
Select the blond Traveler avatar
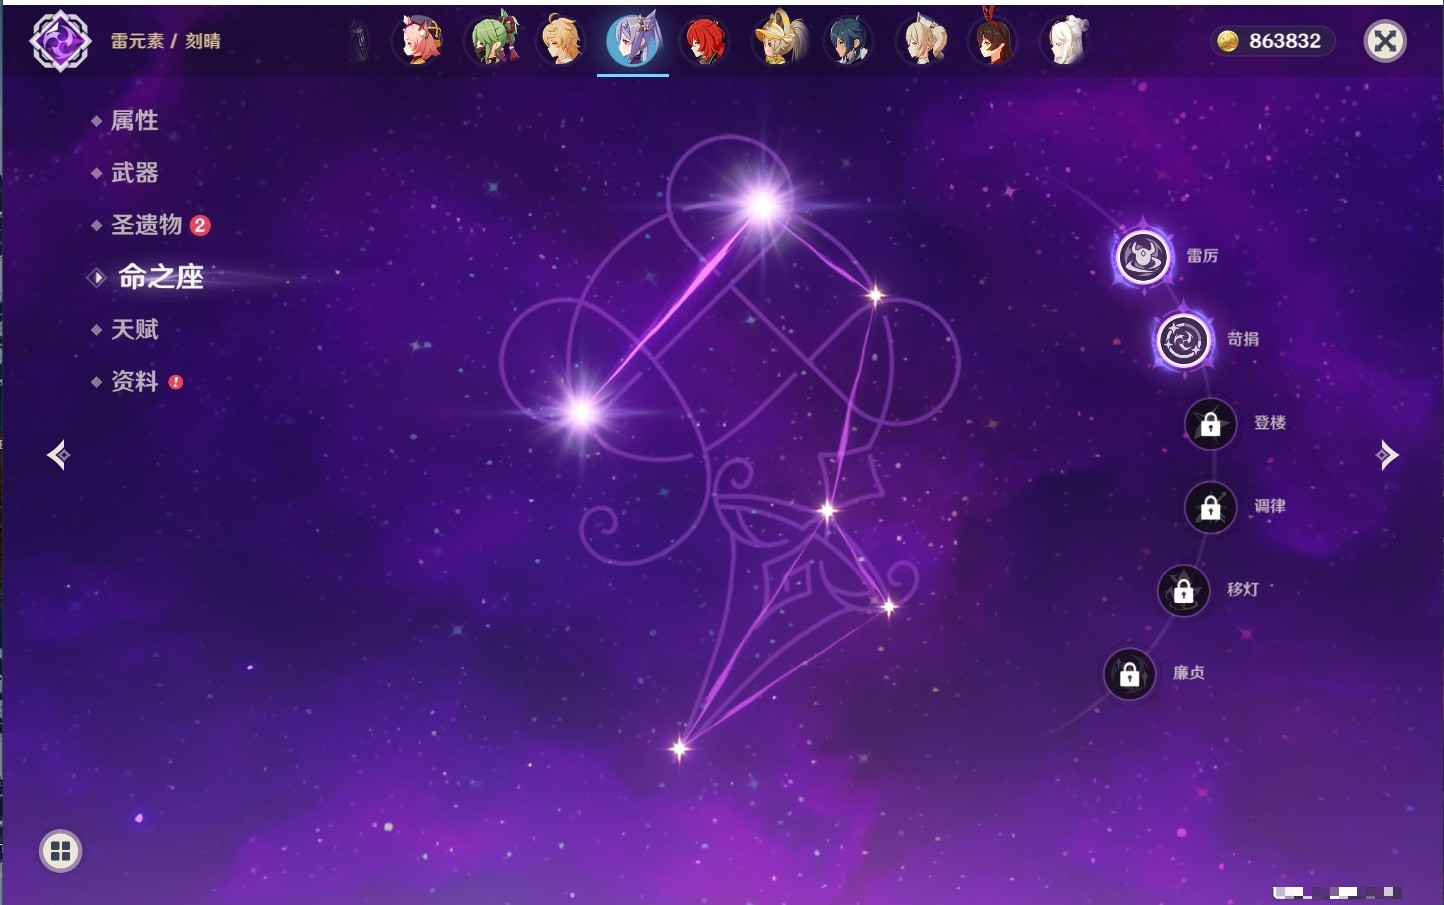pyautogui.click(x=562, y=41)
